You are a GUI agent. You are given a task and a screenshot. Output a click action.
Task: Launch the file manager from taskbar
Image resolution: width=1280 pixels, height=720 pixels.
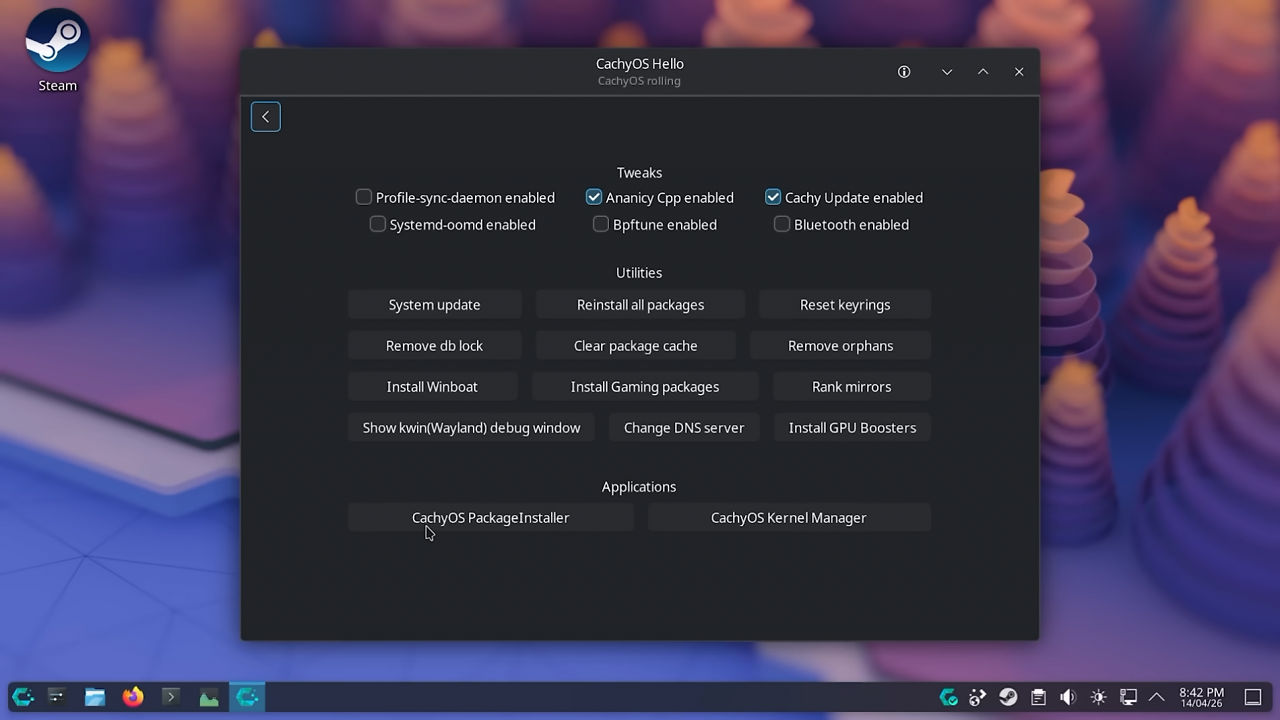pos(95,697)
